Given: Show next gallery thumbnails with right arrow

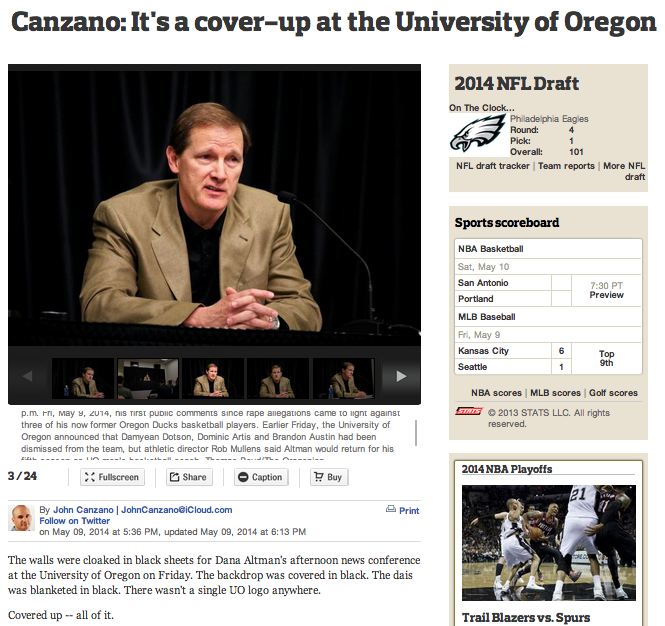Looking at the screenshot, I should click(401, 376).
